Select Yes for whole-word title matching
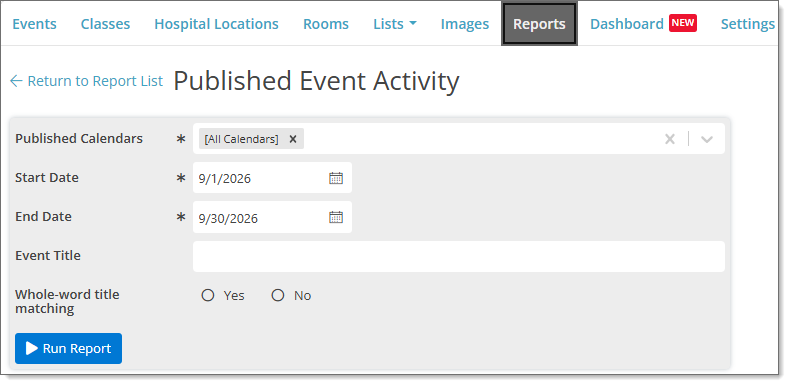789x385 pixels. [208, 295]
